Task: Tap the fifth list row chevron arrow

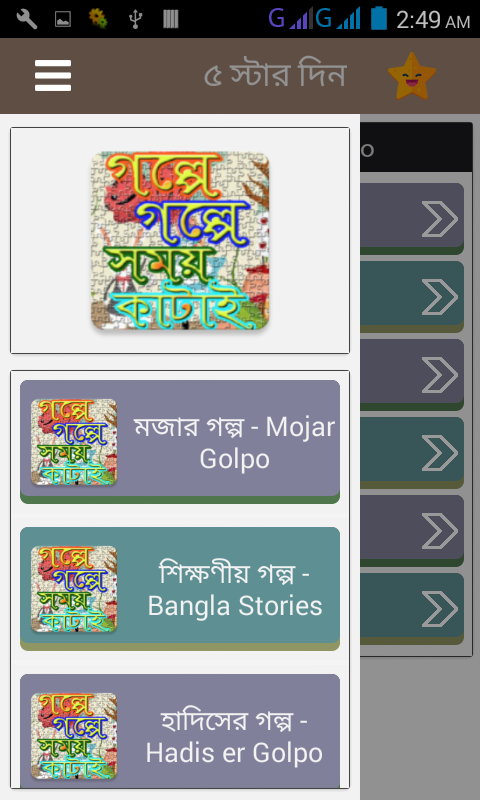Action: pyautogui.click(x=440, y=531)
